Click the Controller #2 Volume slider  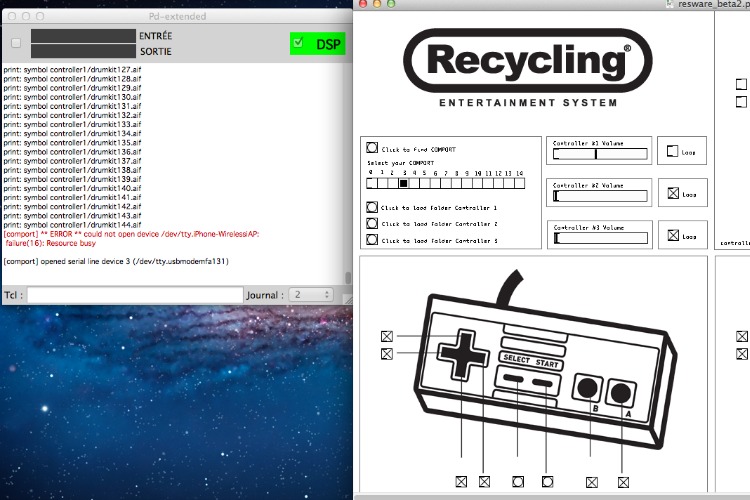pos(600,196)
